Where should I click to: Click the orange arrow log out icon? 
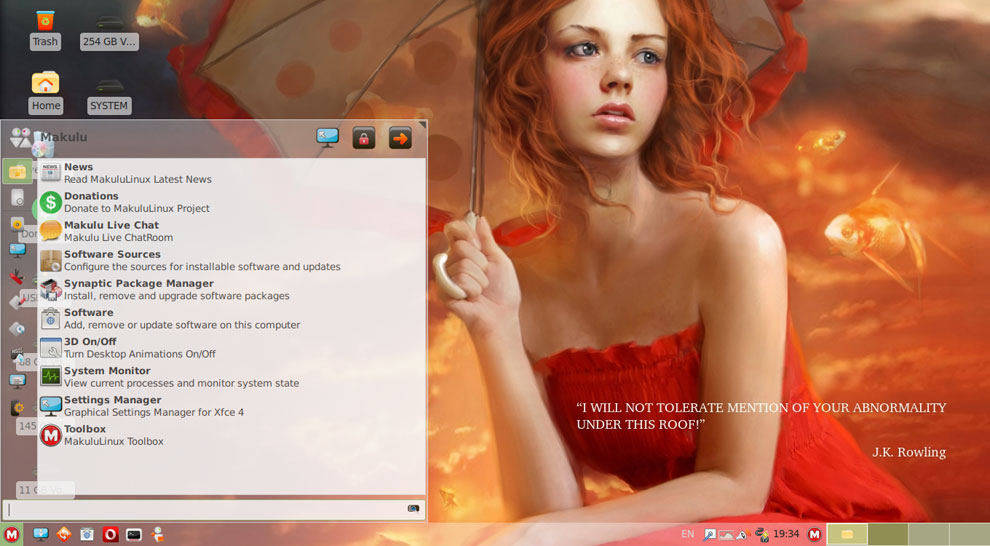(x=400, y=138)
